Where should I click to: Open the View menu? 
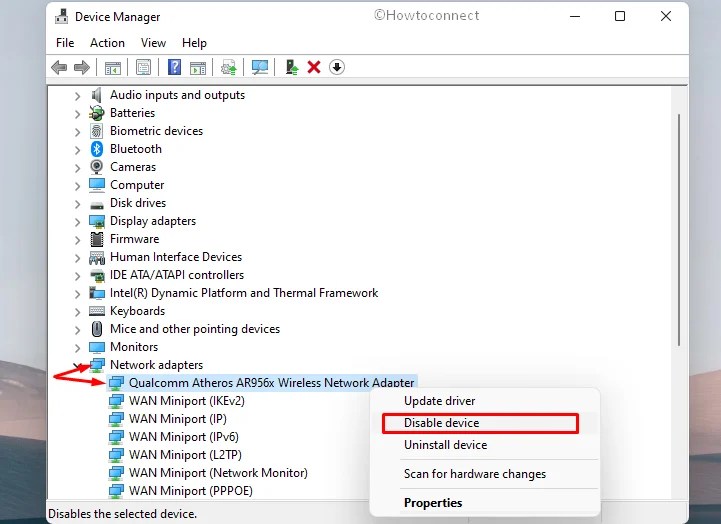153,43
